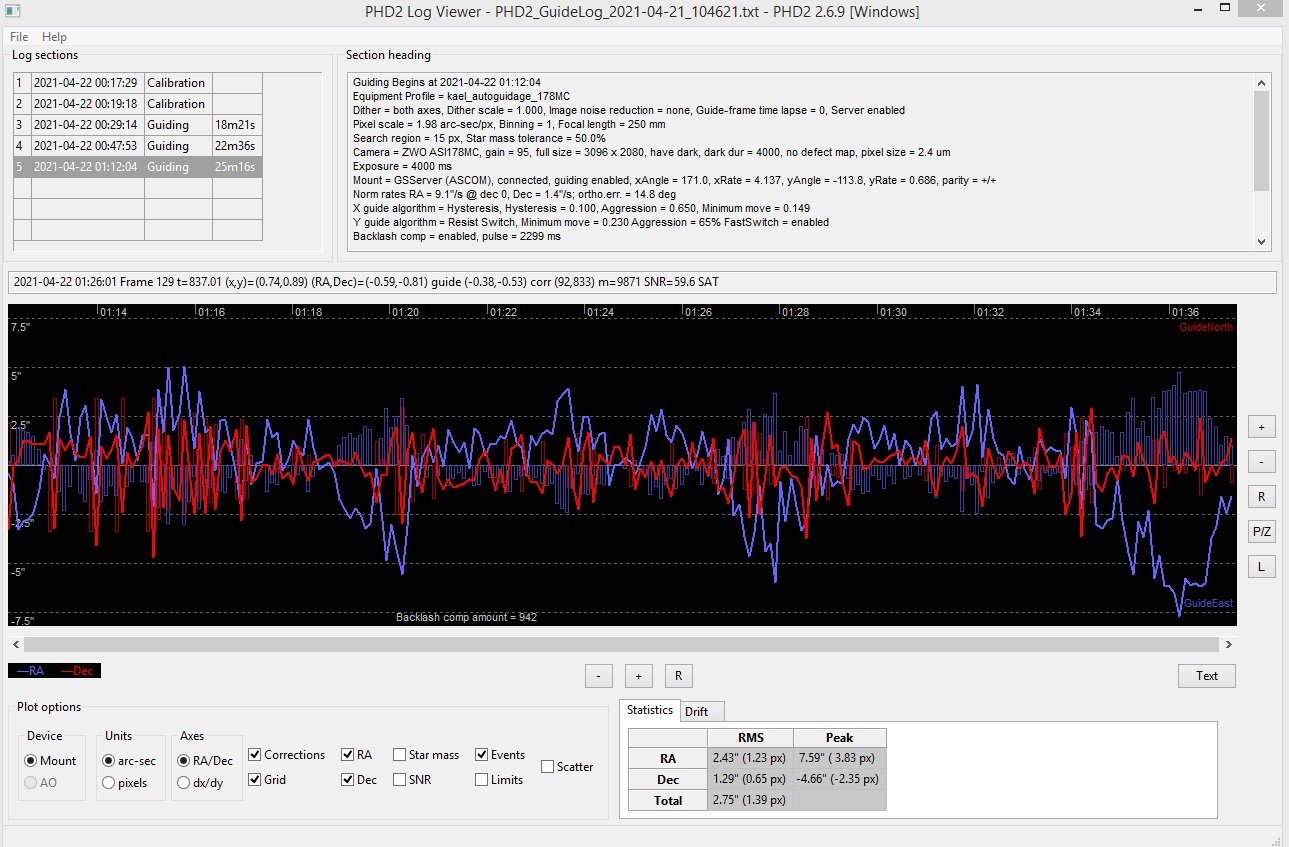Click the Text button
Screen dimensions: 1289x847
click(x=1207, y=675)
